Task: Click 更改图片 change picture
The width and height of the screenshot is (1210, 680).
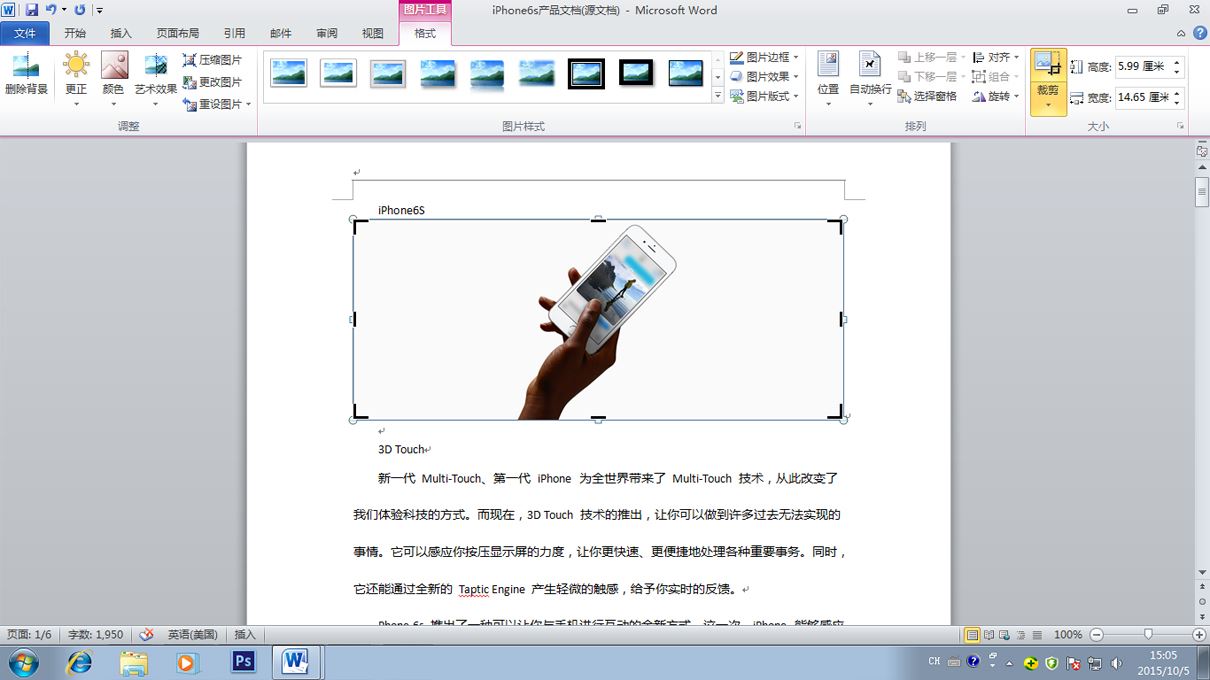Action: (x=212, y=82)
